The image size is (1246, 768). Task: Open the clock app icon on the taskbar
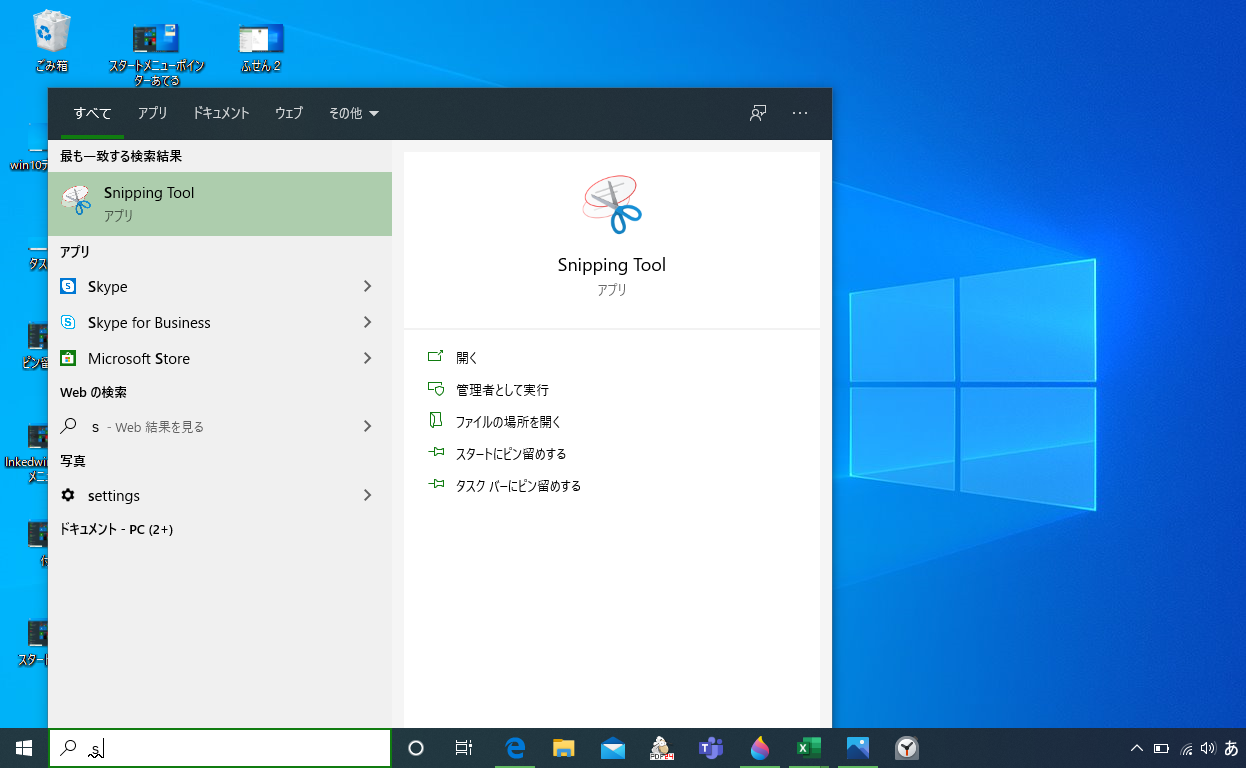point(907,748)
